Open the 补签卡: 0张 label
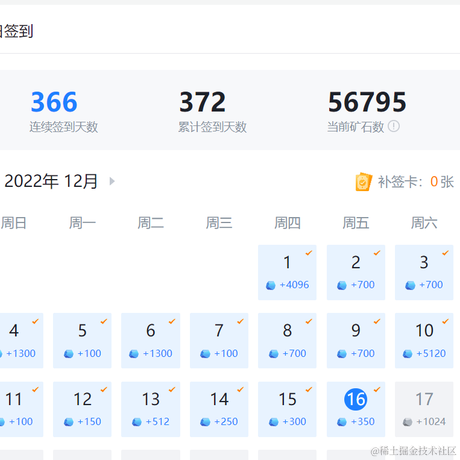Screen dimensions: 460x460 [x=416, y=182]
